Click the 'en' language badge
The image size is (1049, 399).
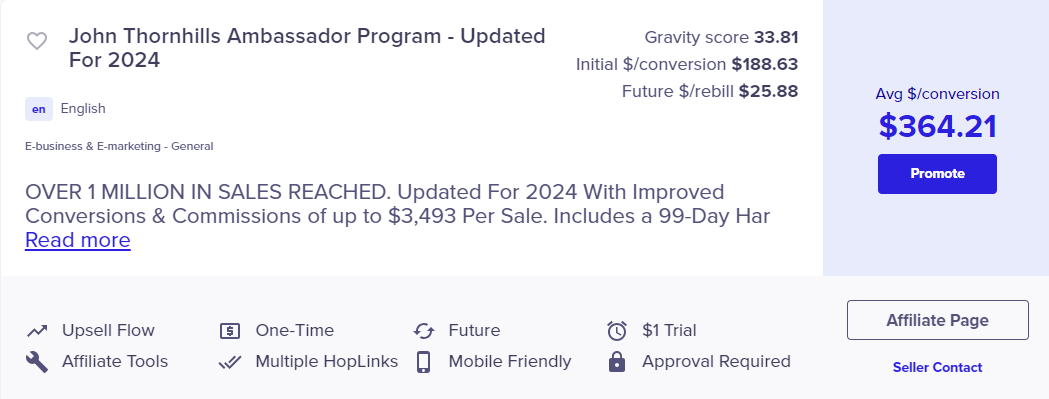click(39, 109)
